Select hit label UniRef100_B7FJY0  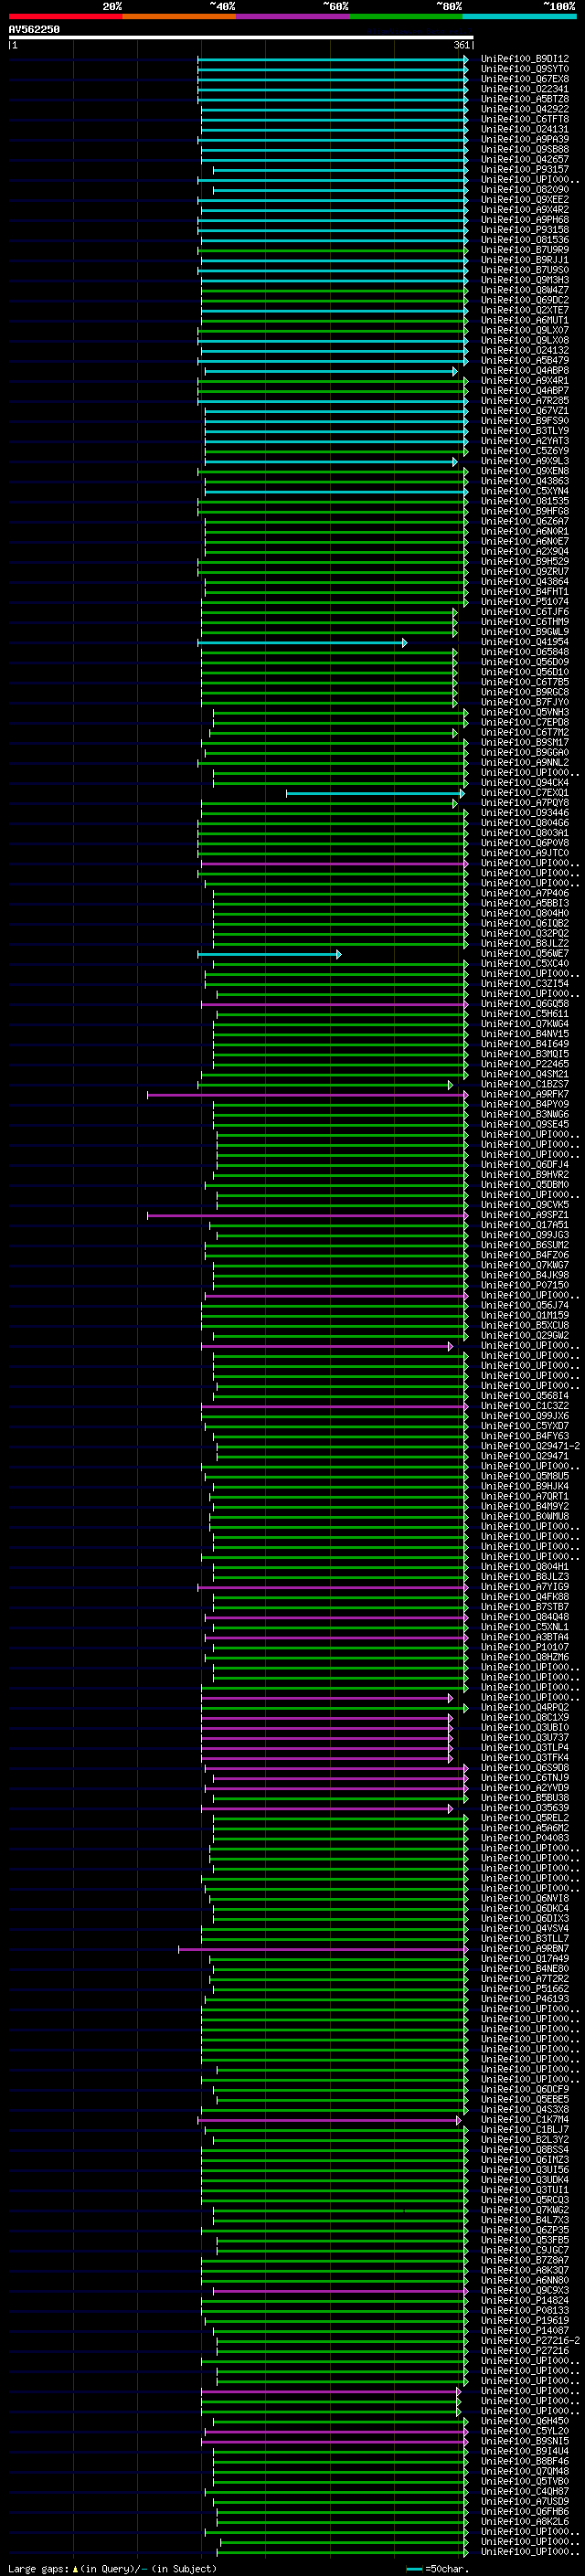pos(525,702)
